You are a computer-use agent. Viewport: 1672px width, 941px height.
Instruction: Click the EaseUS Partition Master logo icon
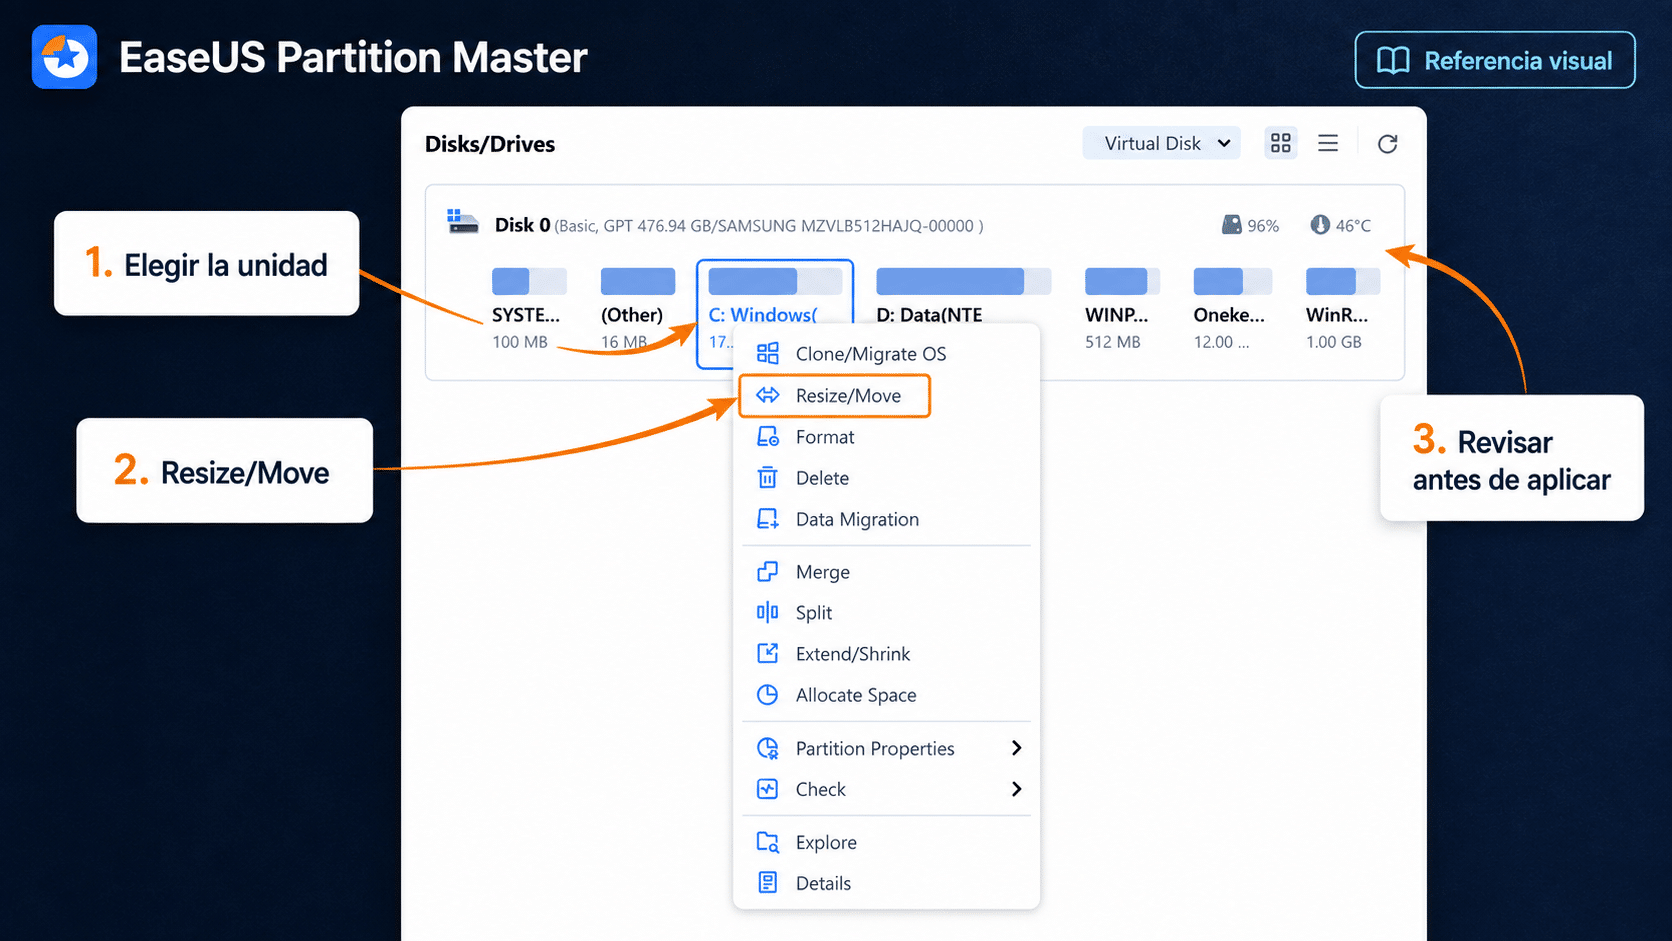tap(64, 57)
